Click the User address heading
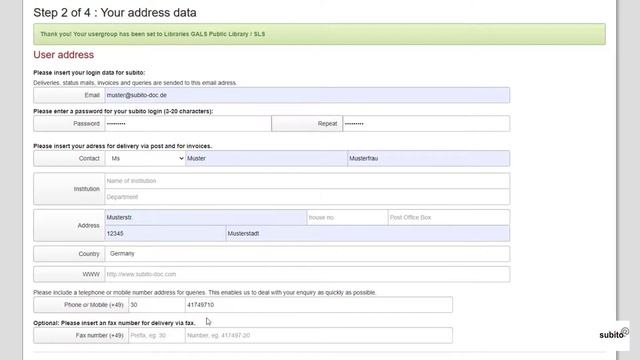 (x=64, y=55)
